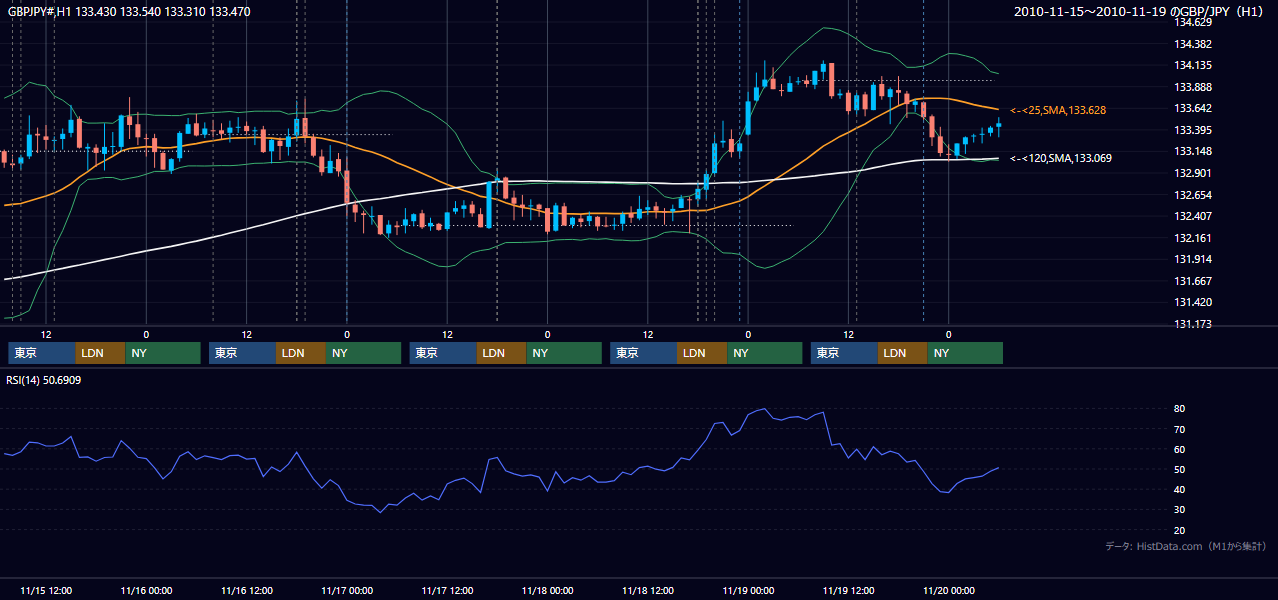The width and height of the screenshot is (1278, 600).
Task: Select the 25 SMA 133.628 label
Action: click(1058, 110)
